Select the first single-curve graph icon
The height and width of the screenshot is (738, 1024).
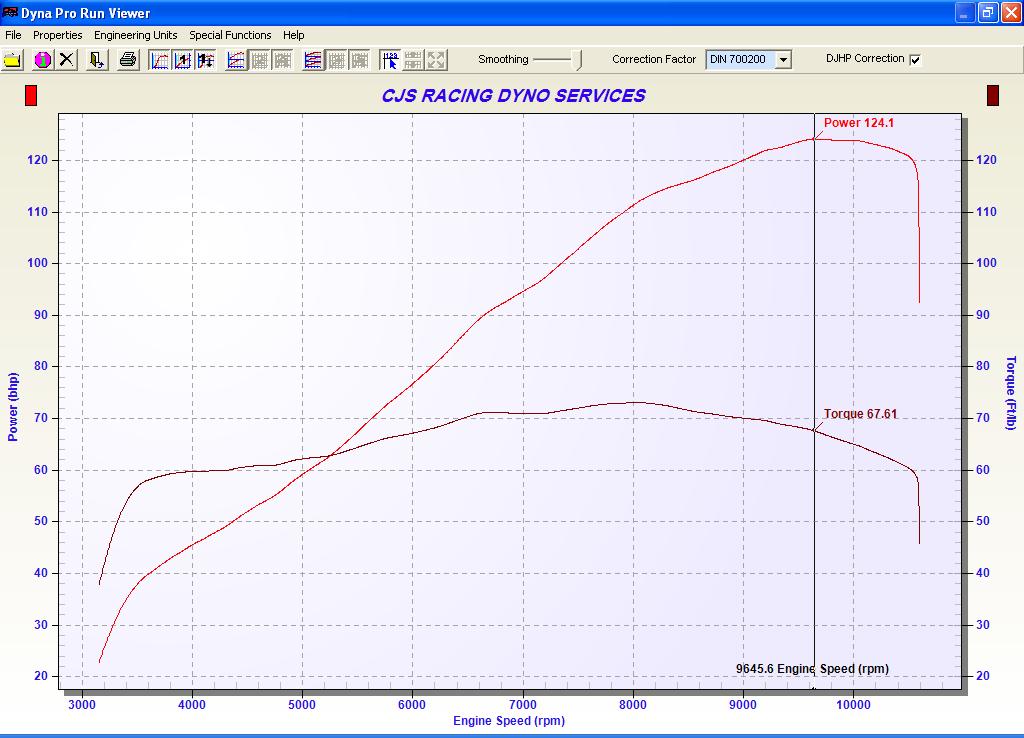160,60
